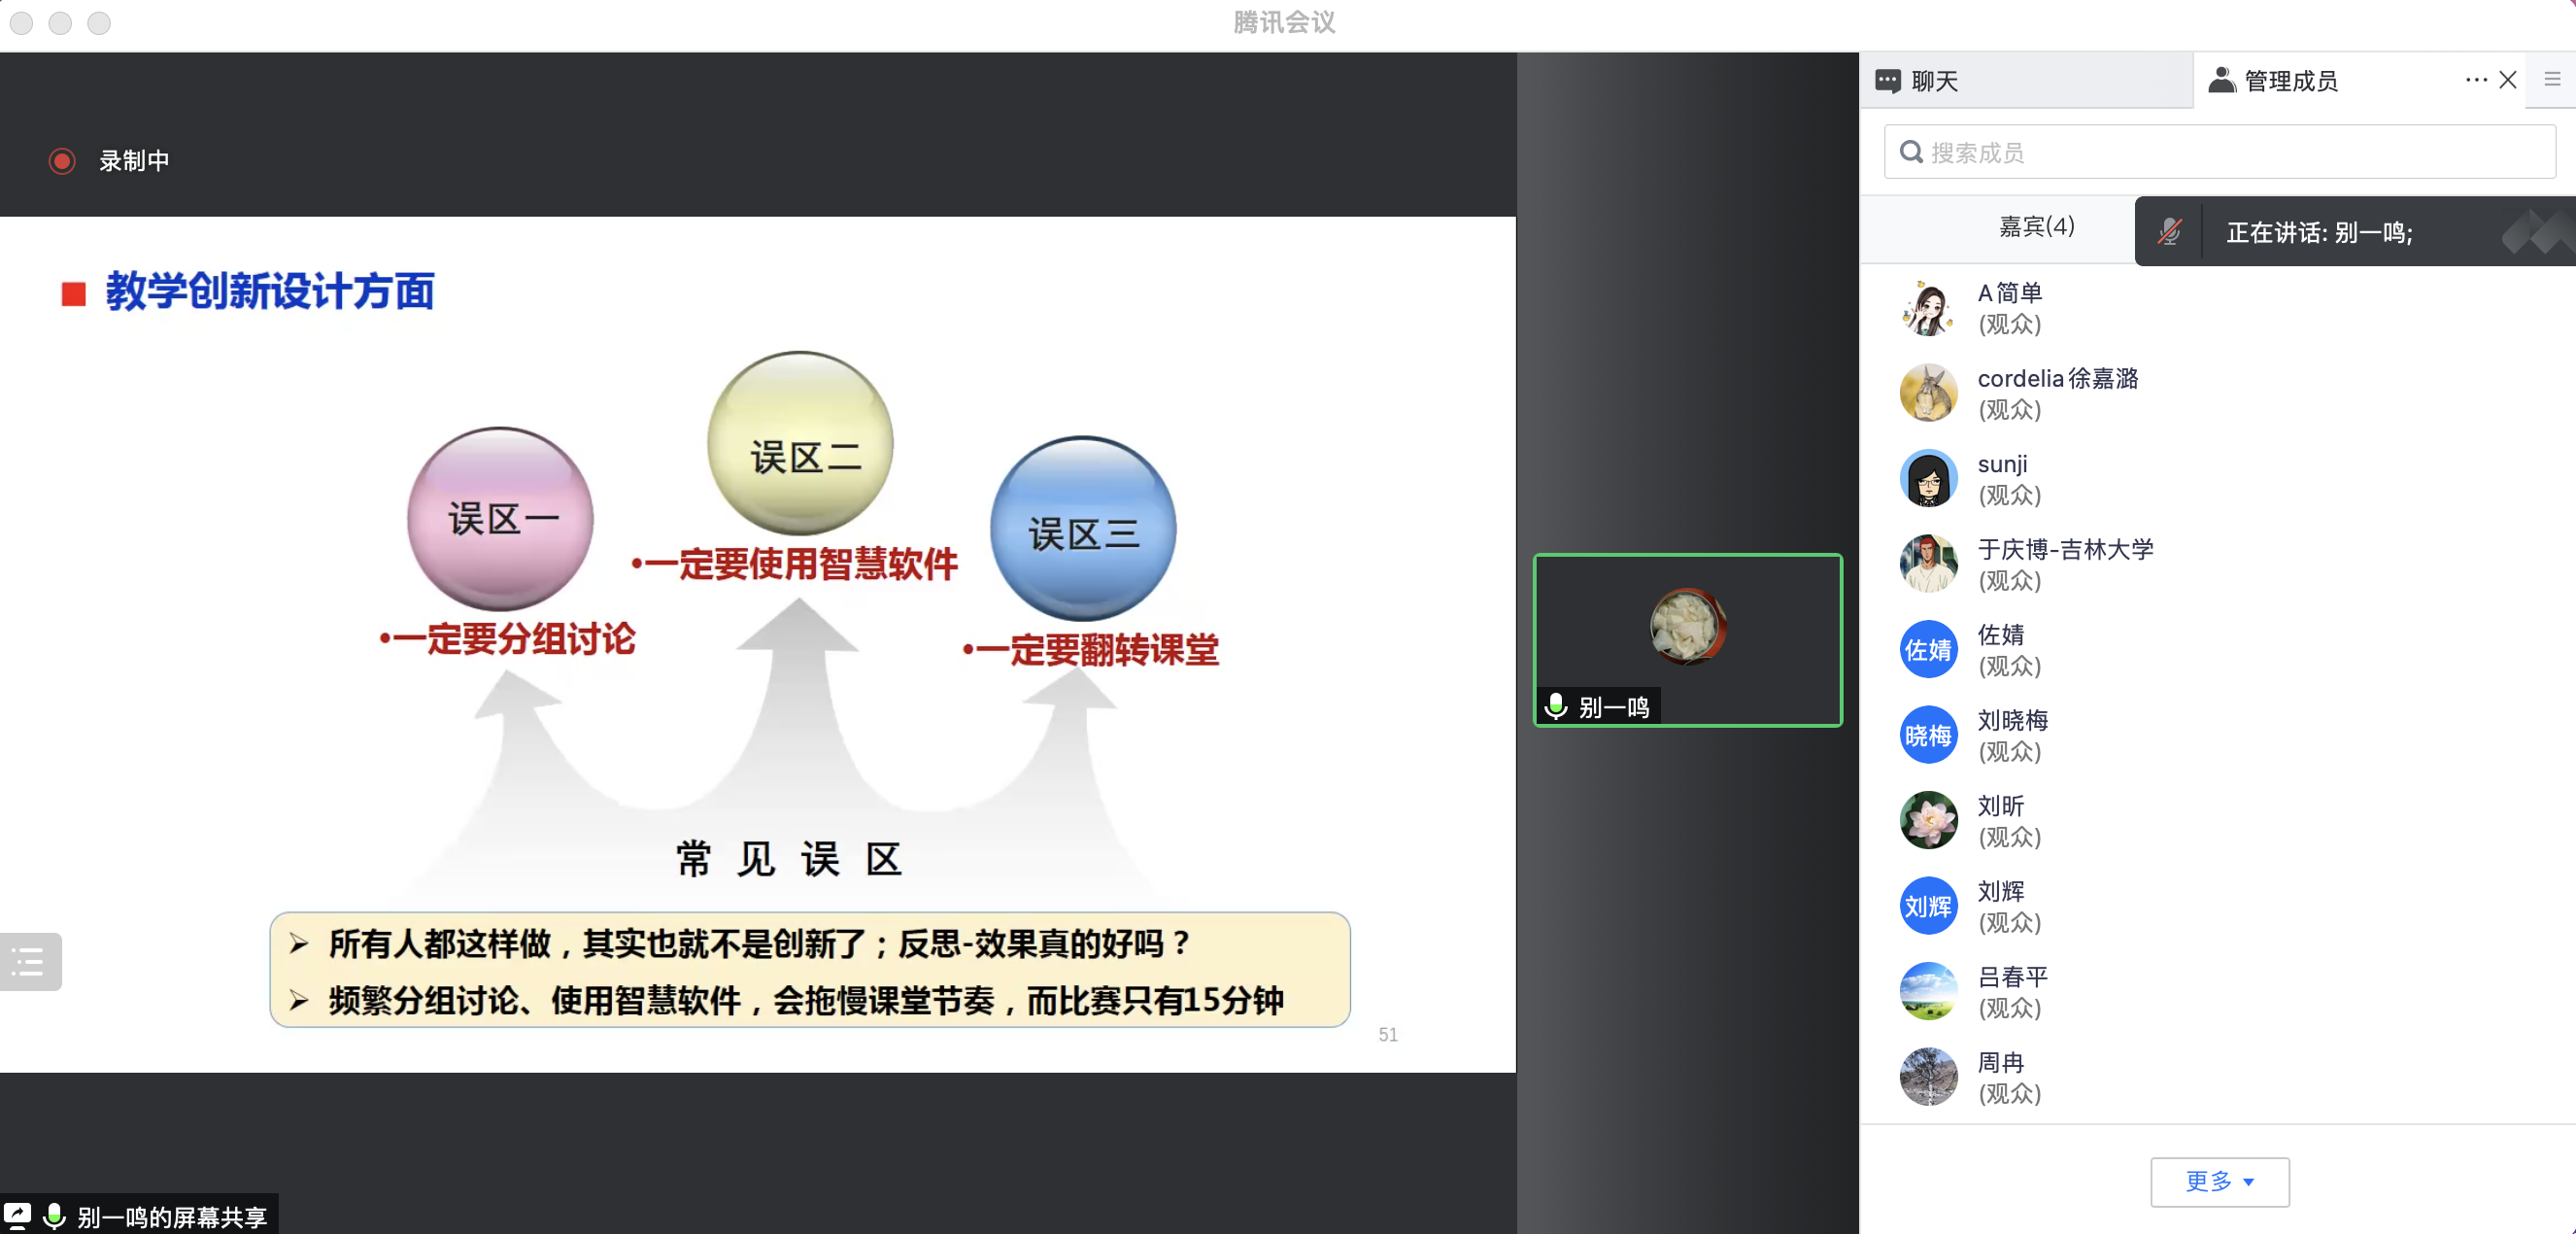Click the text 一定要使用智慧软件
The width and height of the screenshot is (2576, 1234).
pos(801,564)
